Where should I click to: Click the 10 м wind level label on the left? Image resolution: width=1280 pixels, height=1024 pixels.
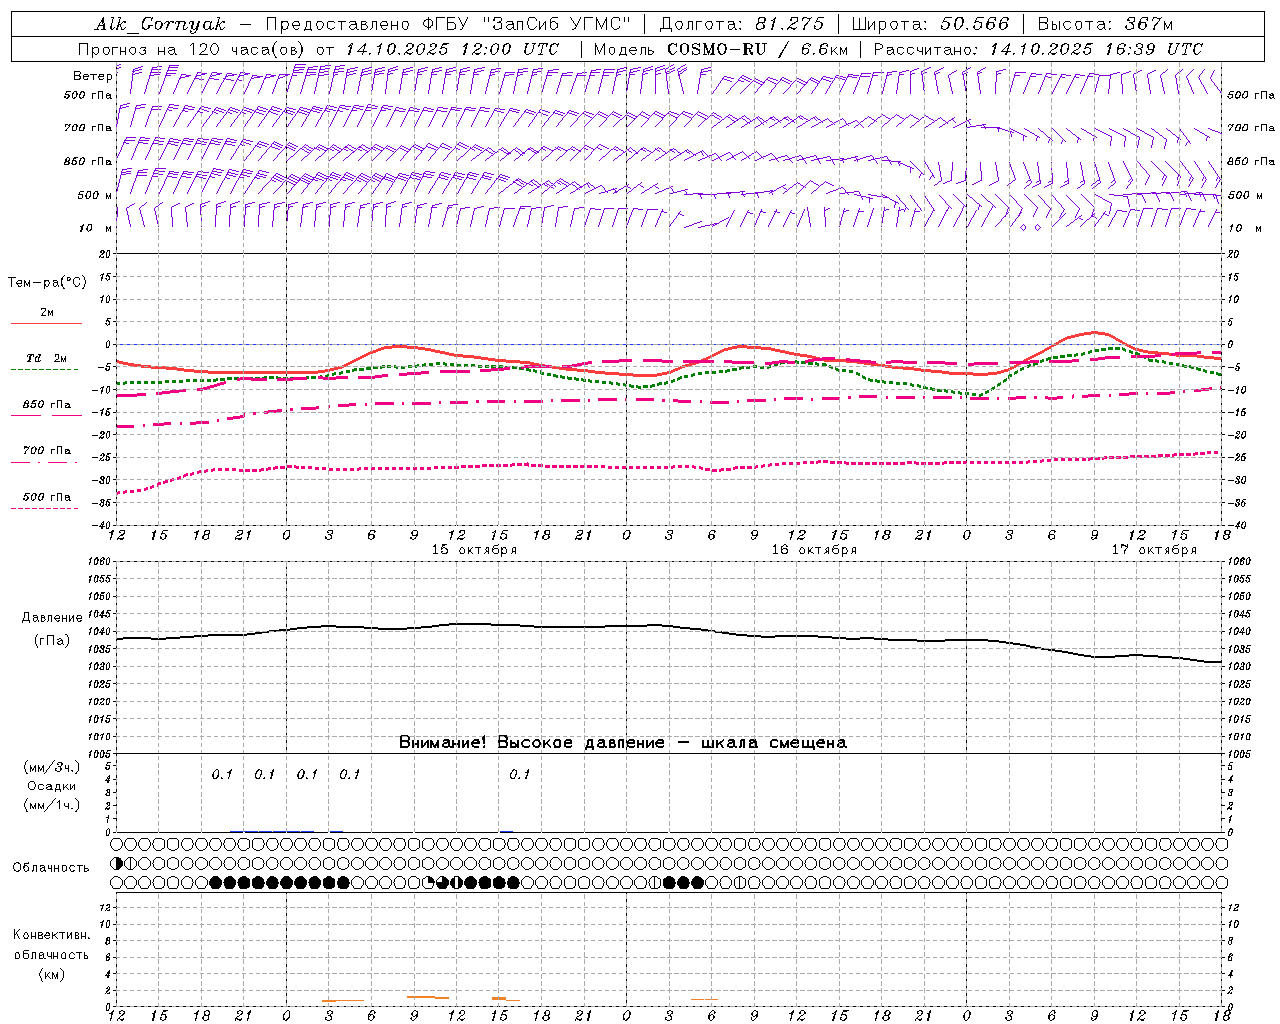click(97, 228)
